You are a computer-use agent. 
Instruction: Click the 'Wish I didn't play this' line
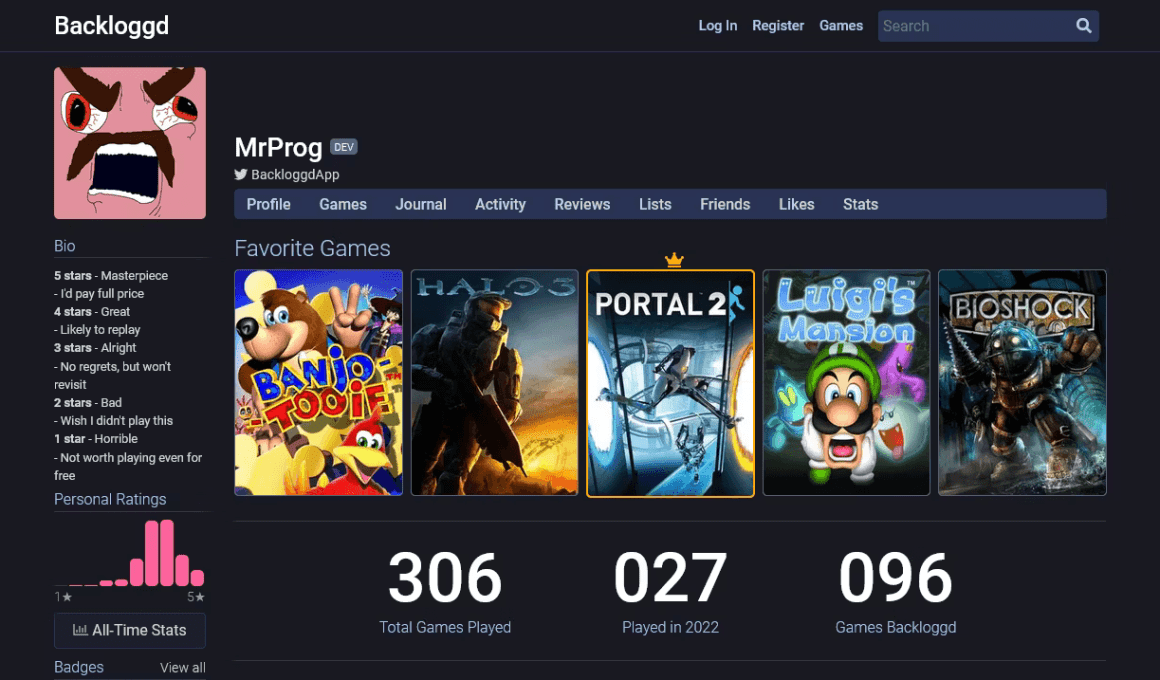113,420
